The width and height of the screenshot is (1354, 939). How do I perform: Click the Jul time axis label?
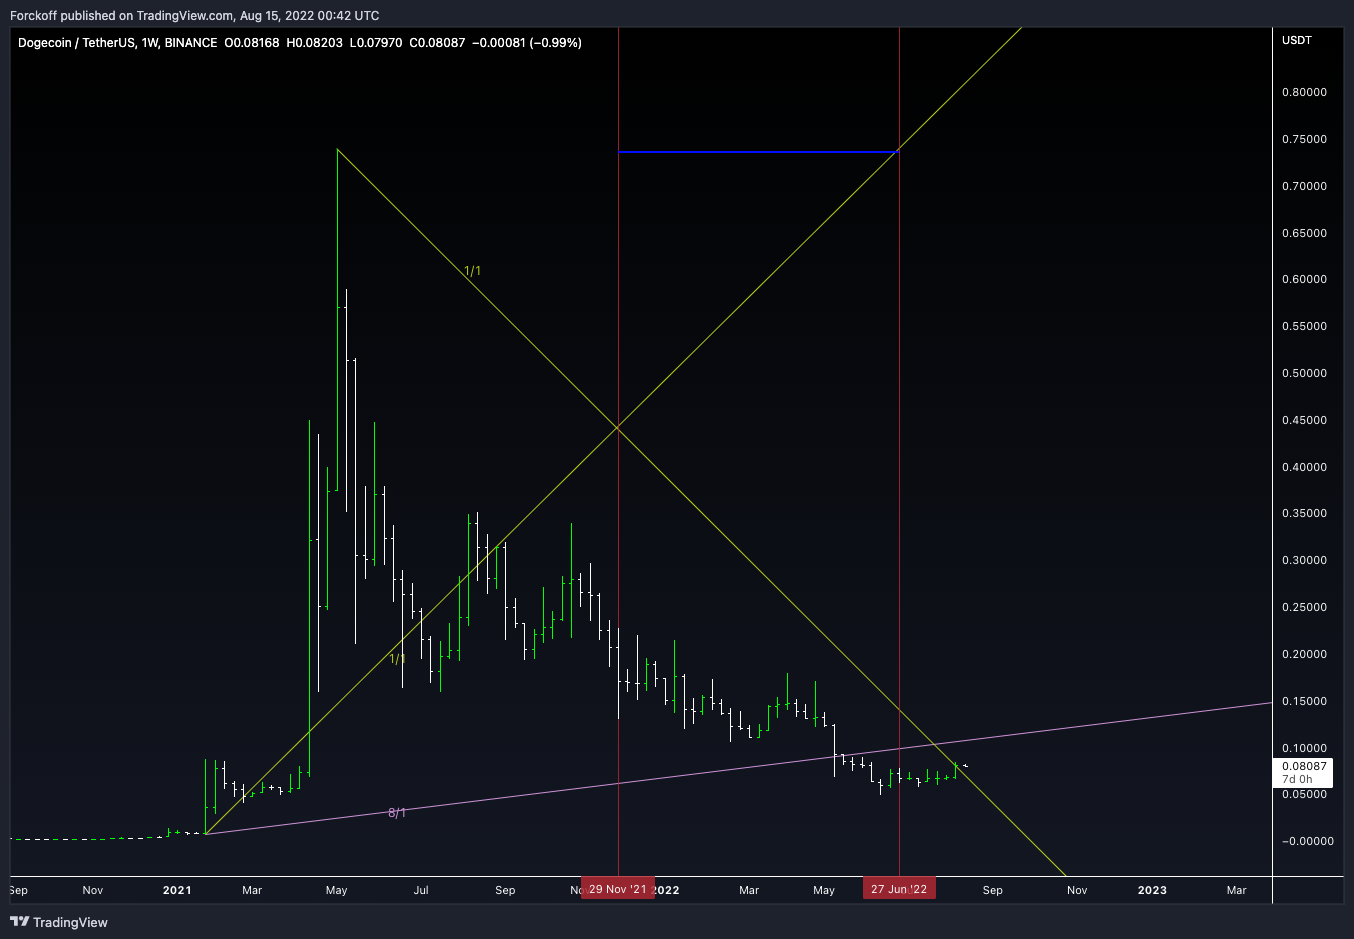coord(421,890)
